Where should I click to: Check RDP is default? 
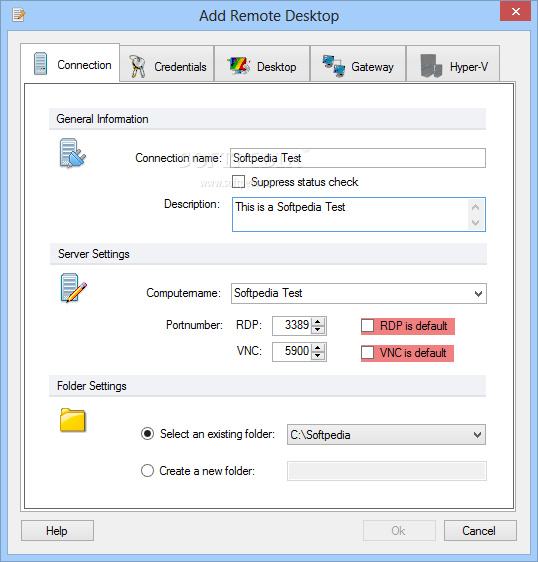pyautogui.click(x=367, y=326)
